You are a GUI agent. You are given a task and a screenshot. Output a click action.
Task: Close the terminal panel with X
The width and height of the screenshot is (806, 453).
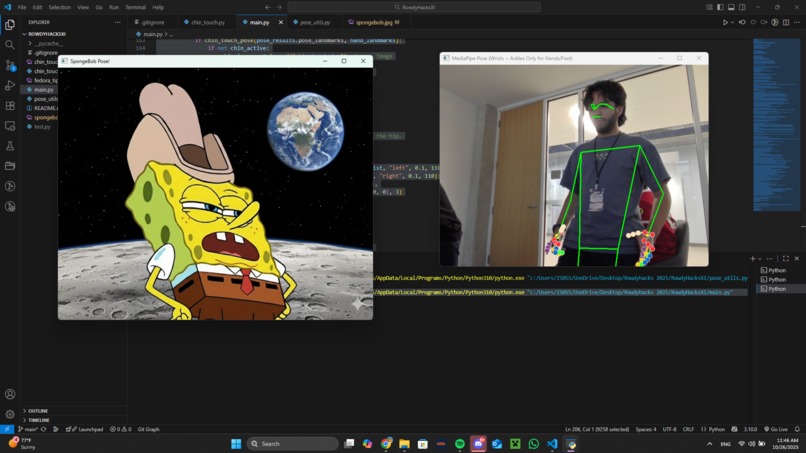(x=797, y=259)
